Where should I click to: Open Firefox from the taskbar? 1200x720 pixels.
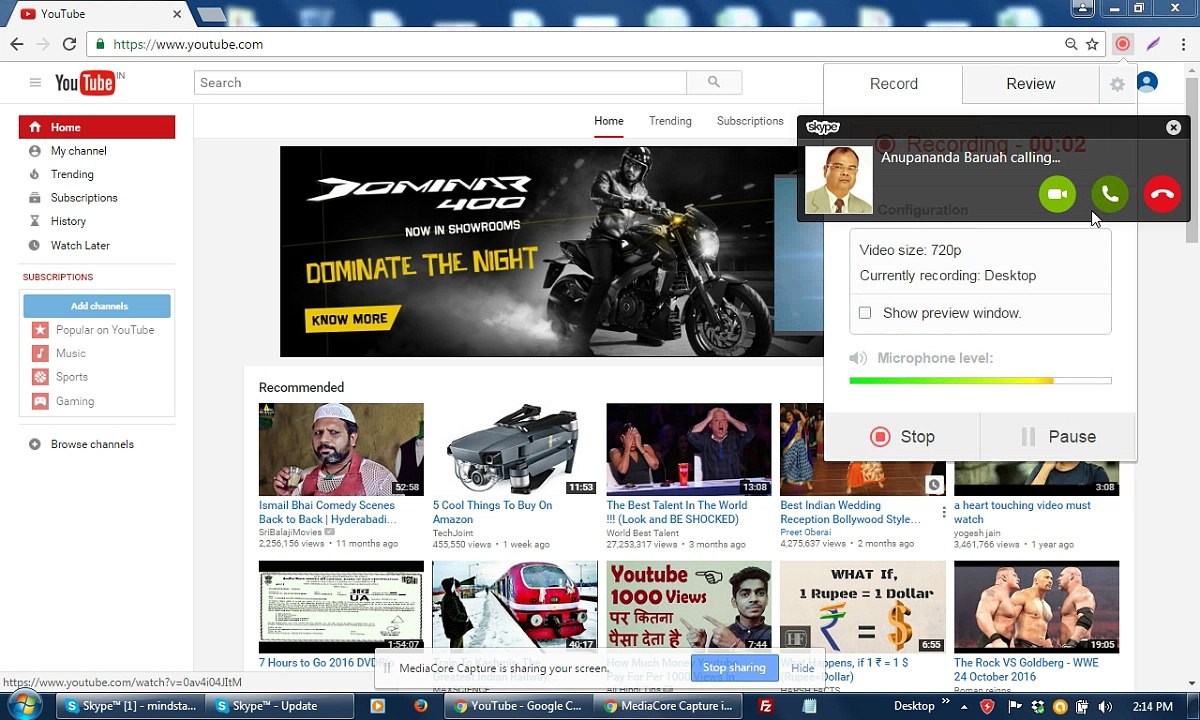420,706
